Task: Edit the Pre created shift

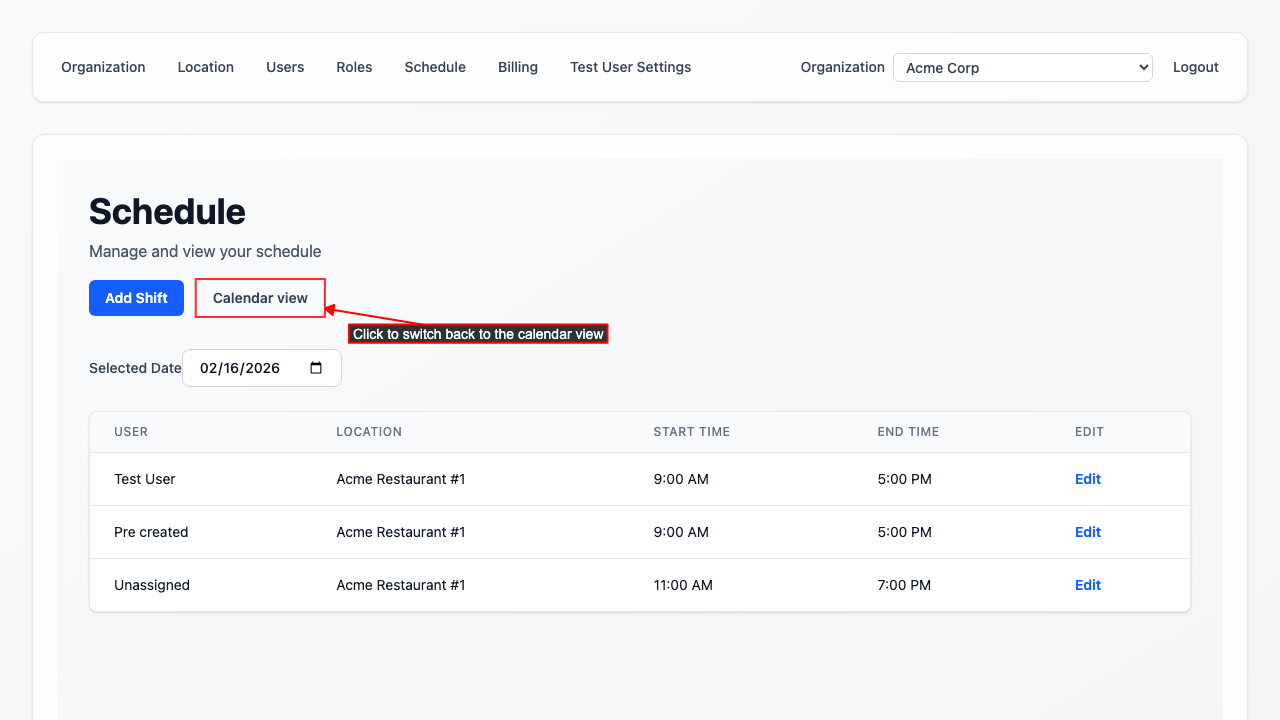Action: point(1088,532)
